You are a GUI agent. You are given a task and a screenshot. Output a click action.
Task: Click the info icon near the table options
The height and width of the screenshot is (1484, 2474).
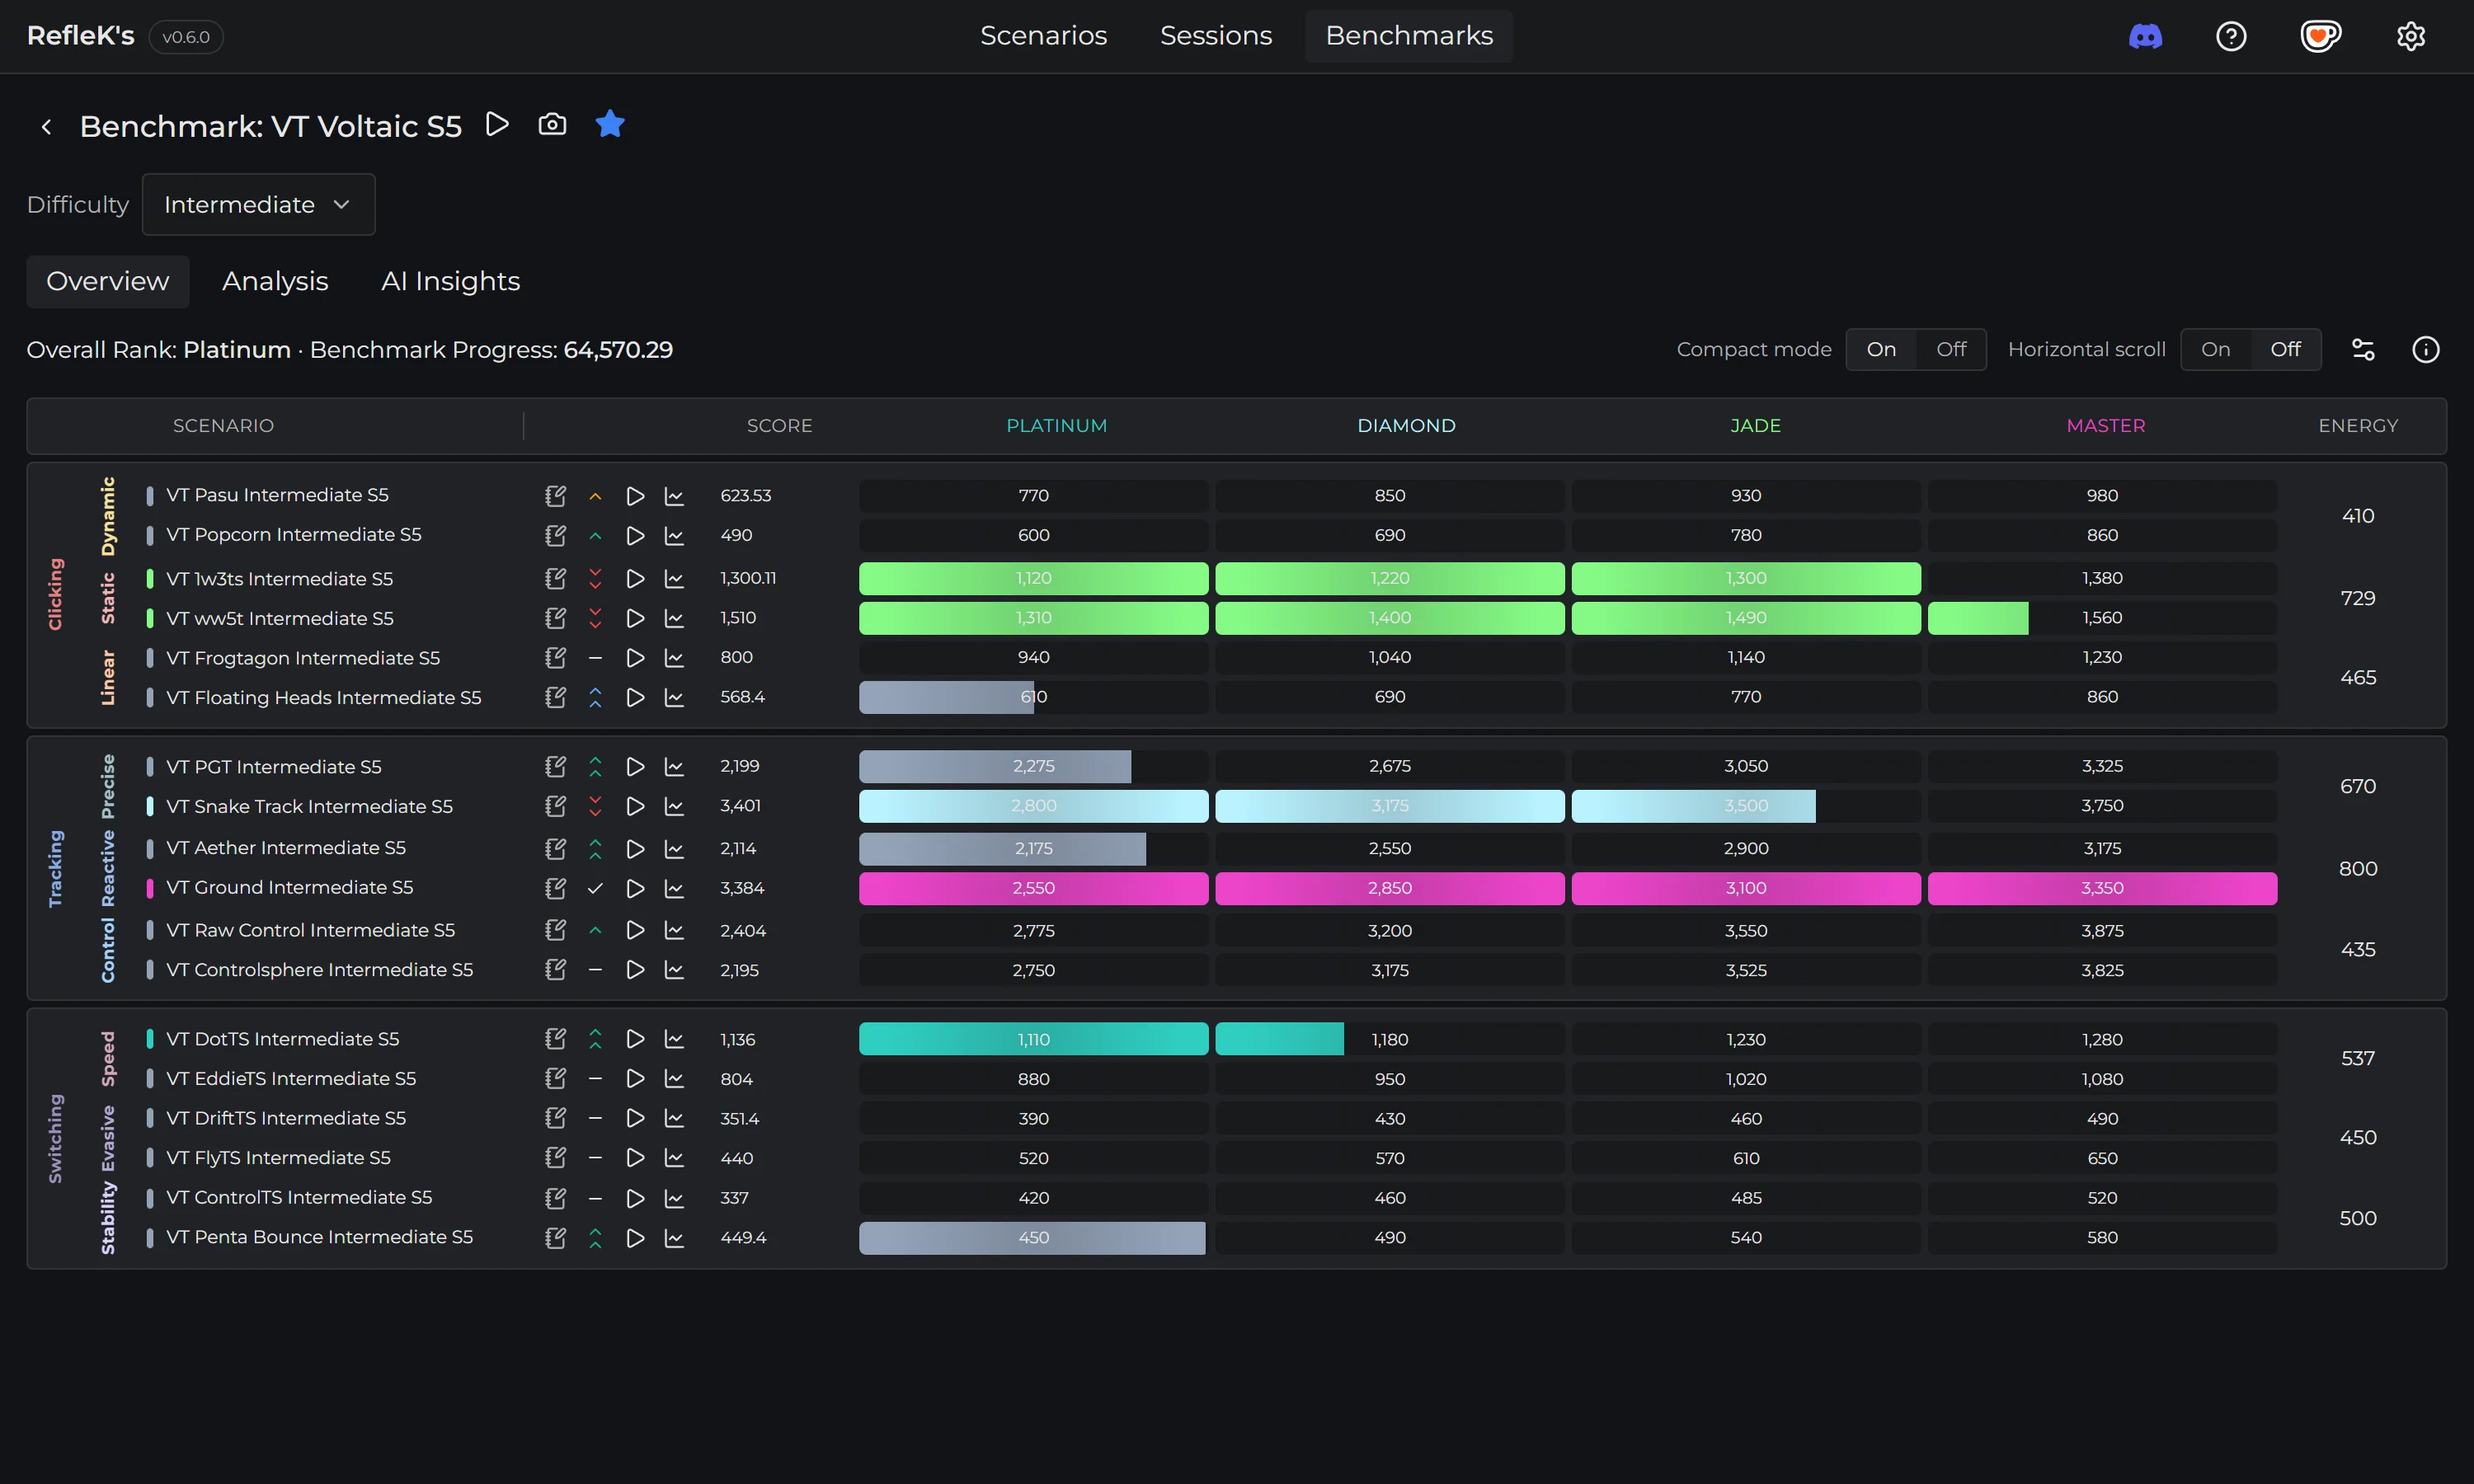tap(2427, 349)
